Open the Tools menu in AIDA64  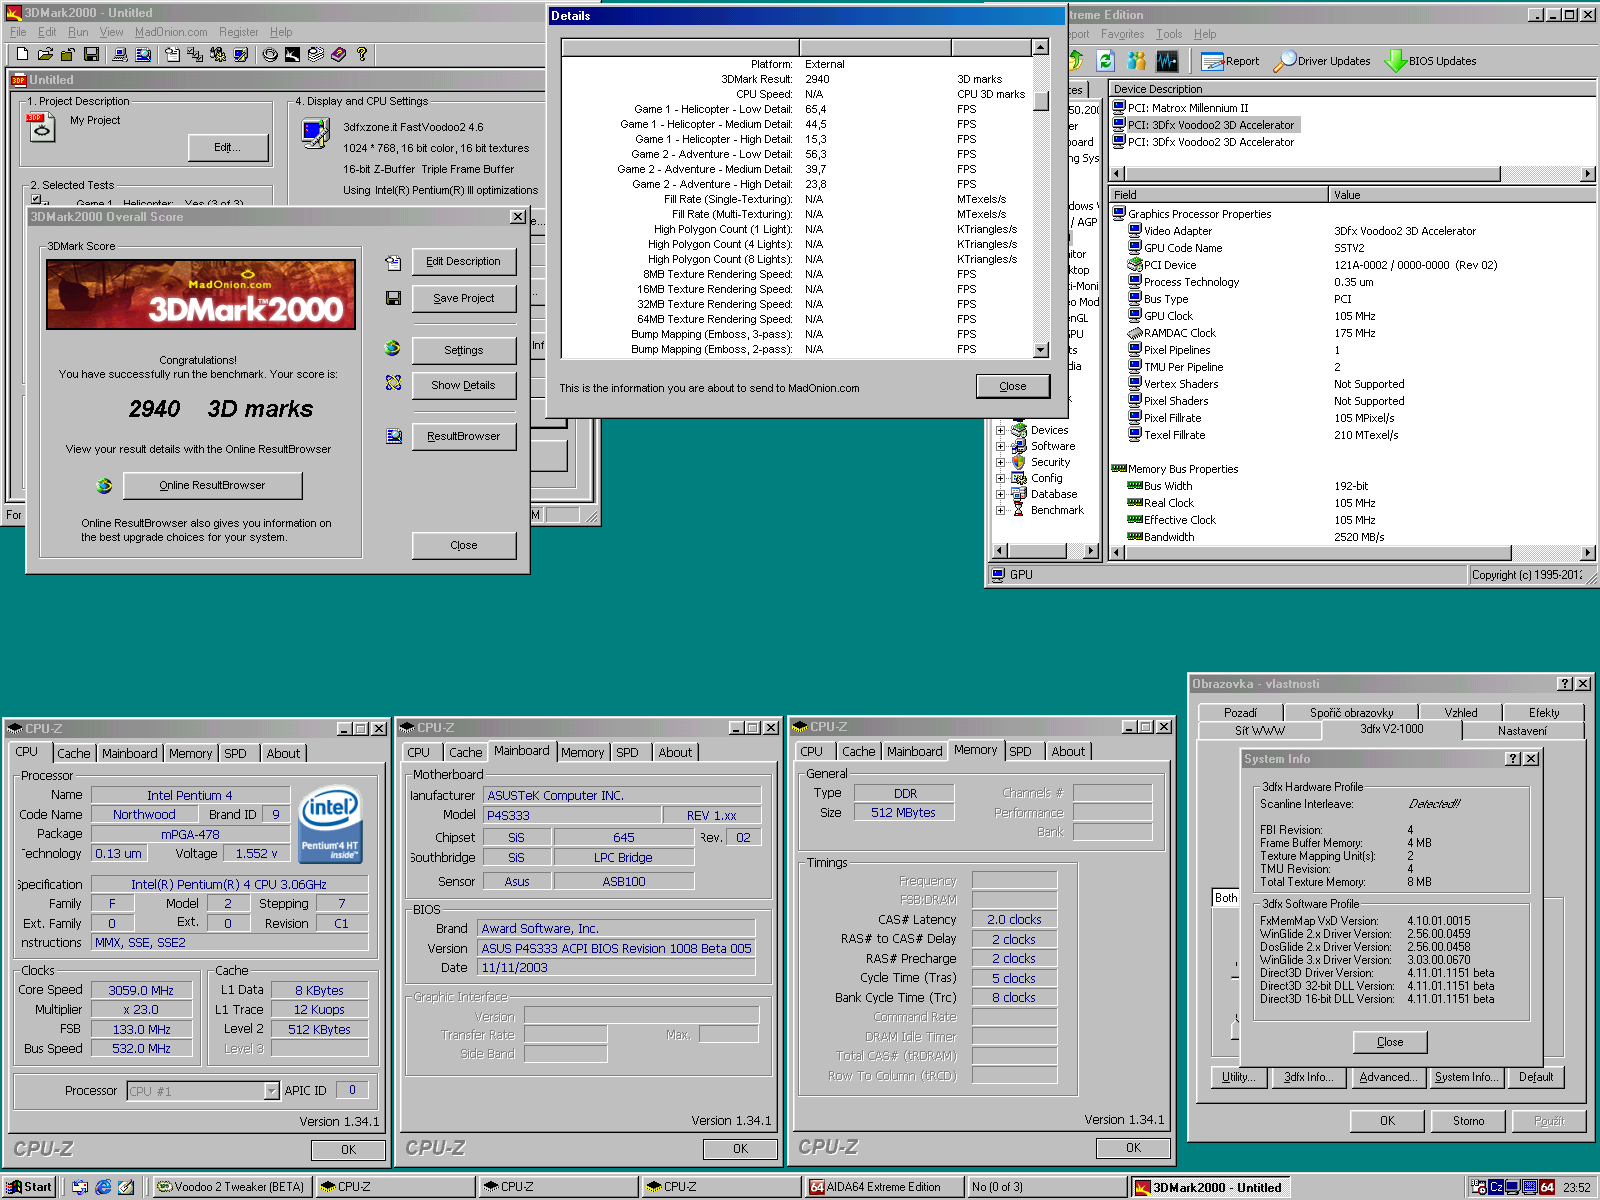(x=1169, y=34)
